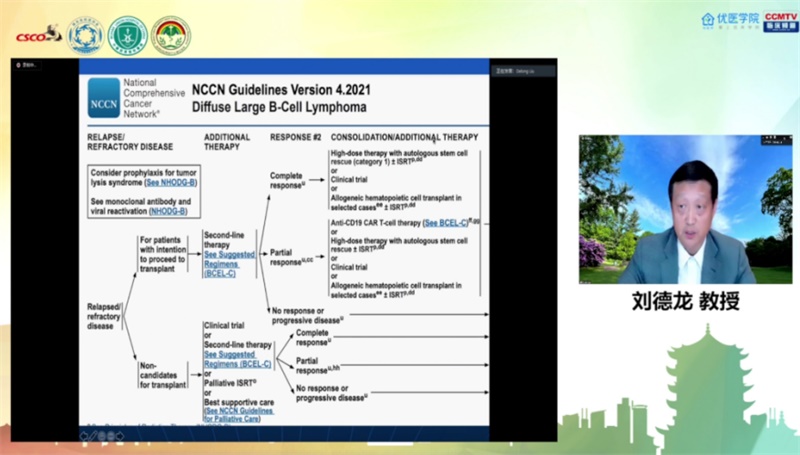Click the speaker name caption 刘德龙 教授
Image resolution: width=800 pixels, height=455 pixels.
(x=685, y=301)
